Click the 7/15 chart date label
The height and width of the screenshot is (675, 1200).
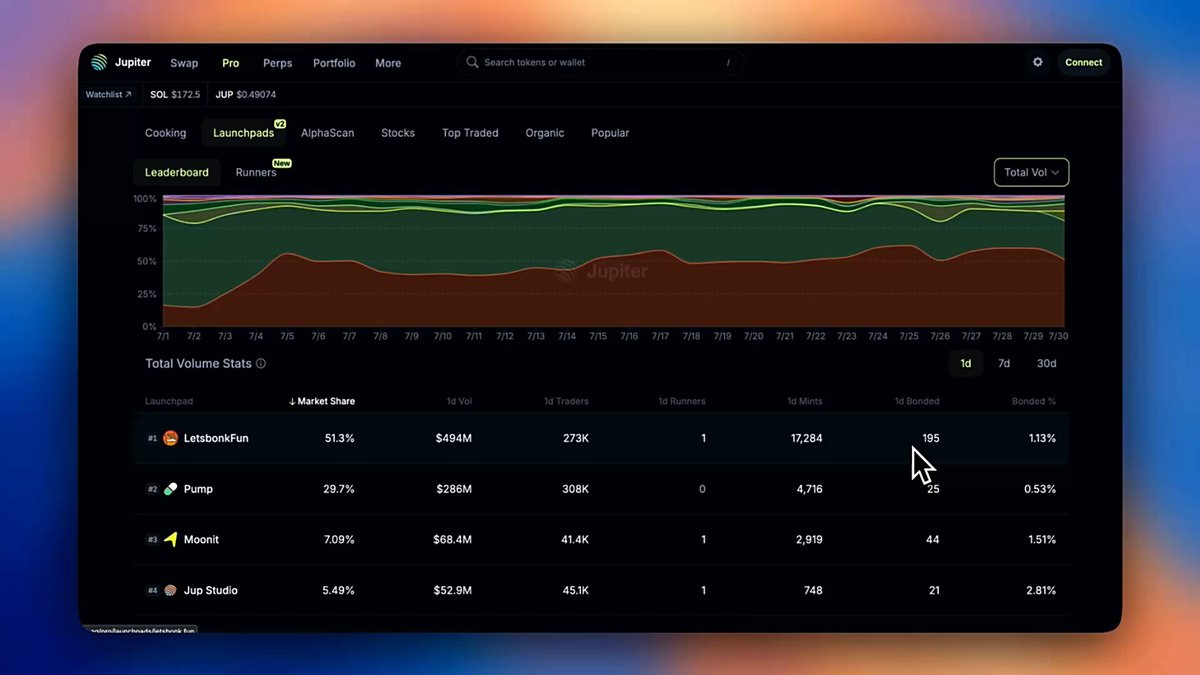coord(598,337)
